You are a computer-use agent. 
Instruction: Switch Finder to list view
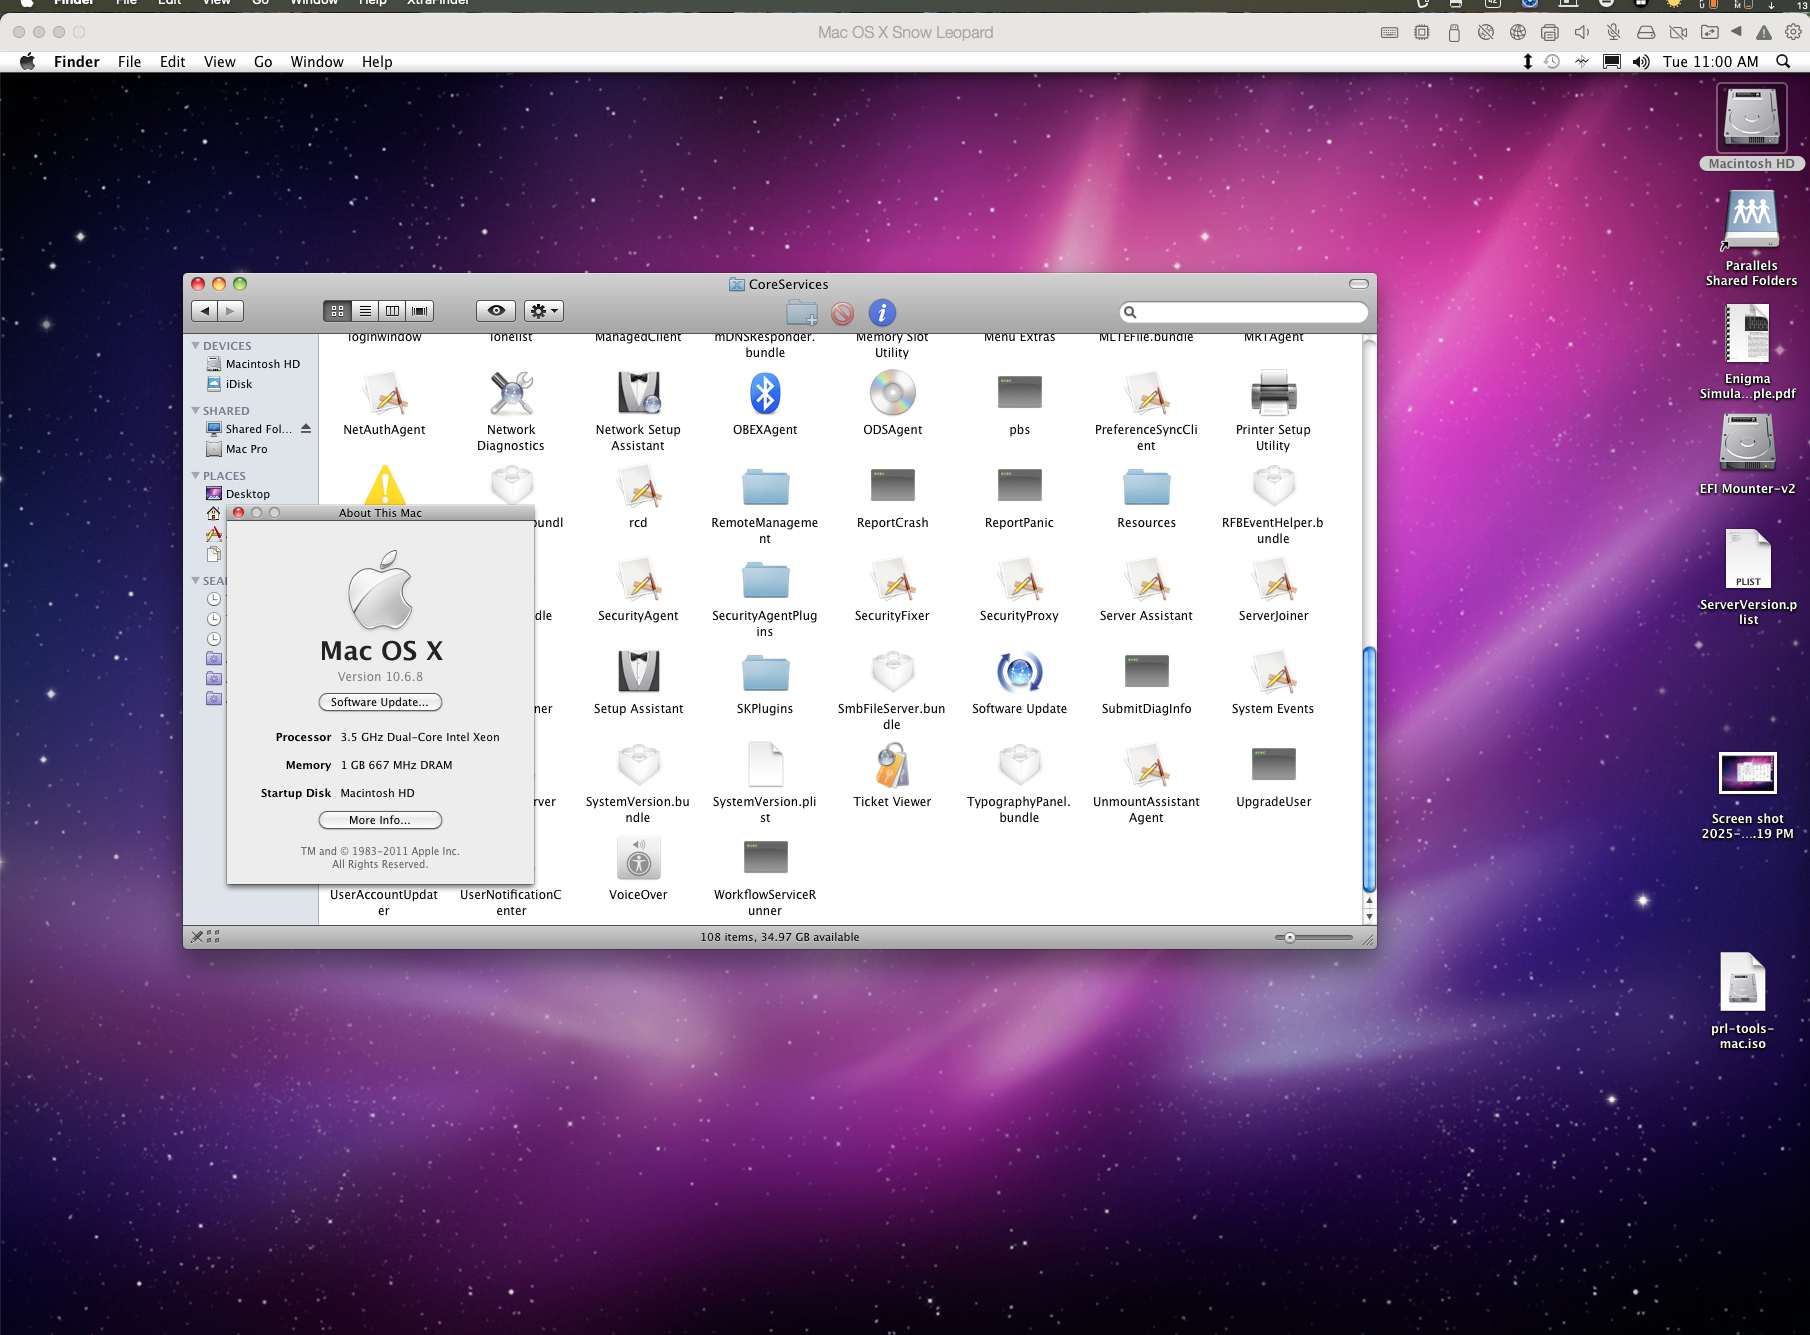coord(365,311)
